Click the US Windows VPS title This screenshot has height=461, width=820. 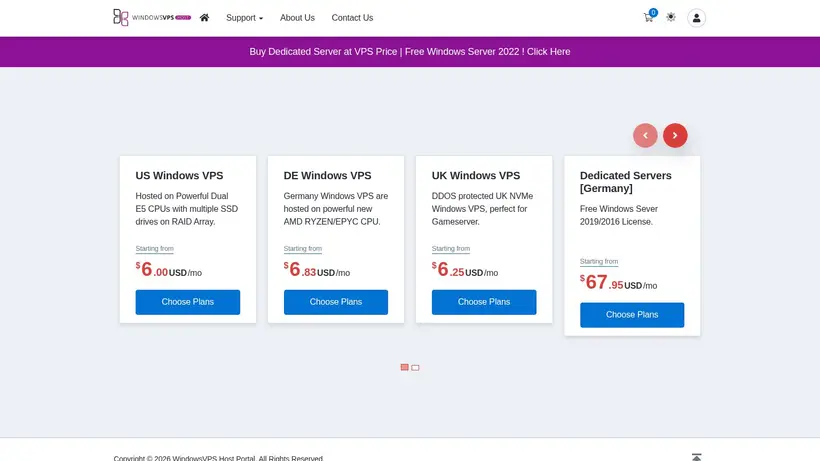(179, 176)
